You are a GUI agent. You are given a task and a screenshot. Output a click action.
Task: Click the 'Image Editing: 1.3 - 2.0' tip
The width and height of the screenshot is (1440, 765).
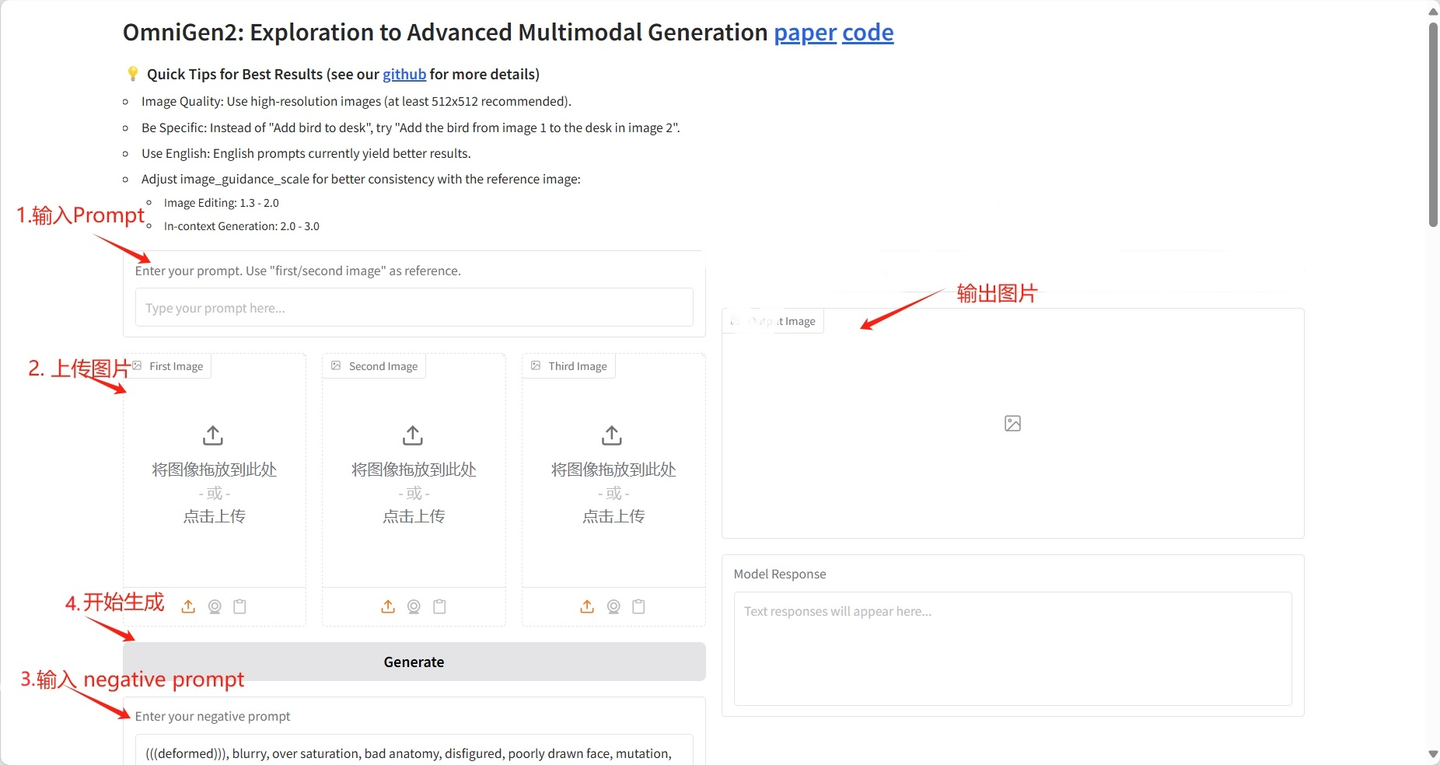(221, 203)
